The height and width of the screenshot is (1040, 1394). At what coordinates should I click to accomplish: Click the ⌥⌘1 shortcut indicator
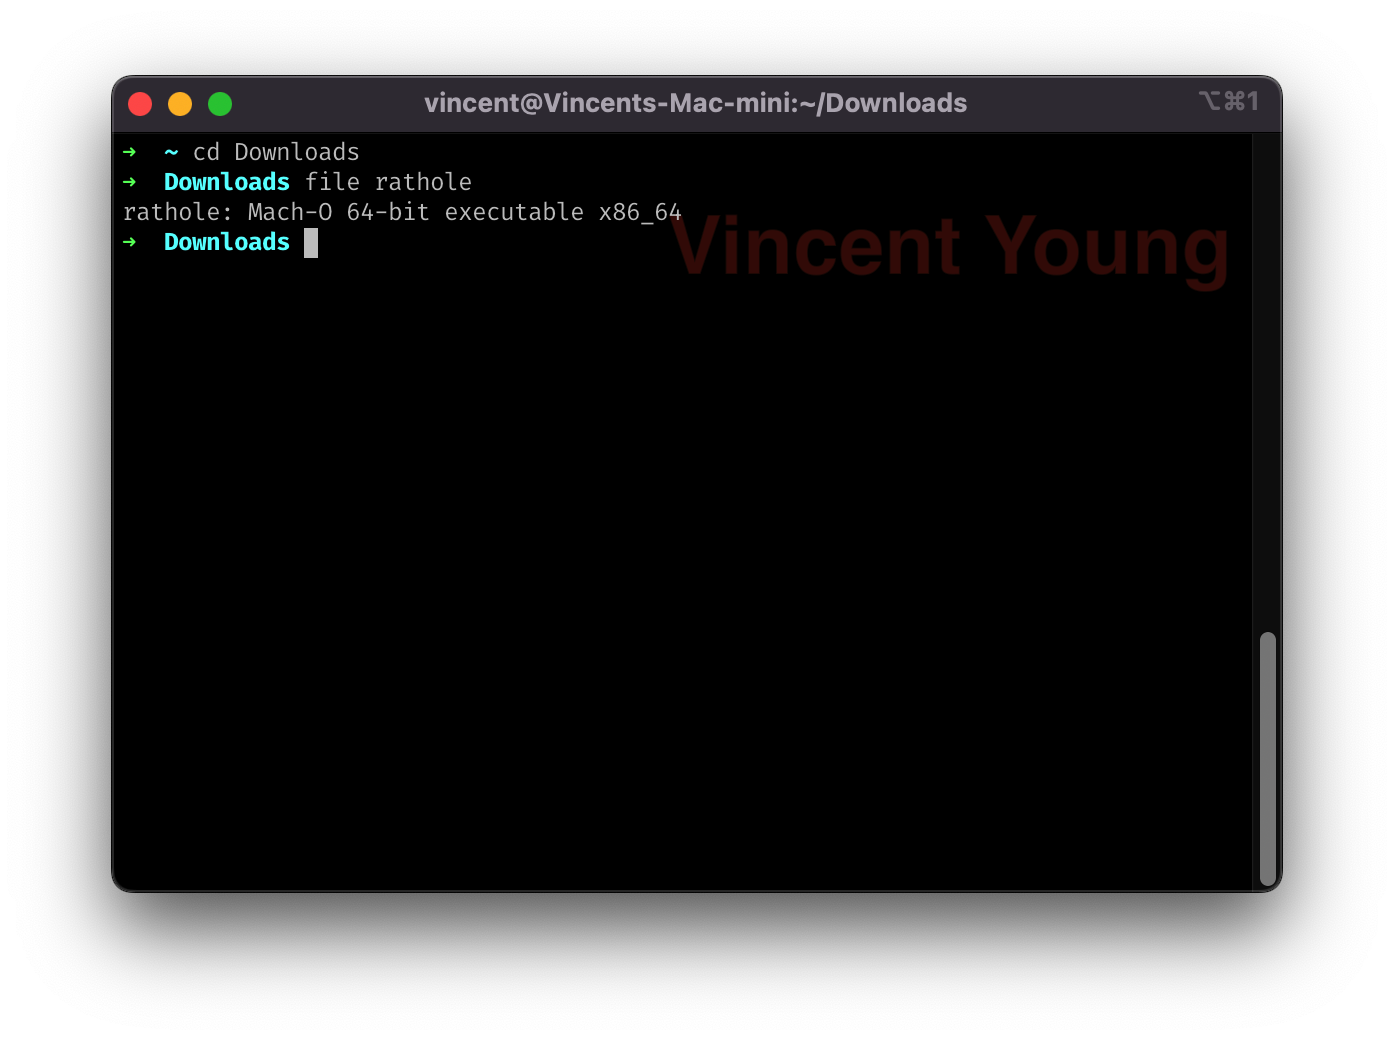(1229, 101)
